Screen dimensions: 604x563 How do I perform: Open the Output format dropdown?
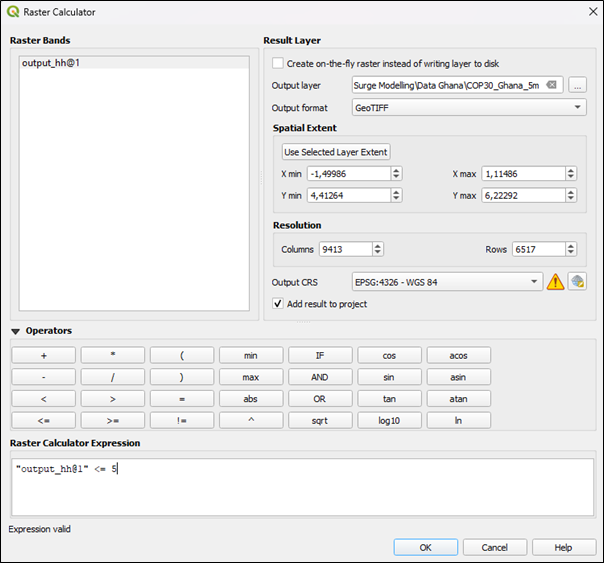[x=469, y=107]
